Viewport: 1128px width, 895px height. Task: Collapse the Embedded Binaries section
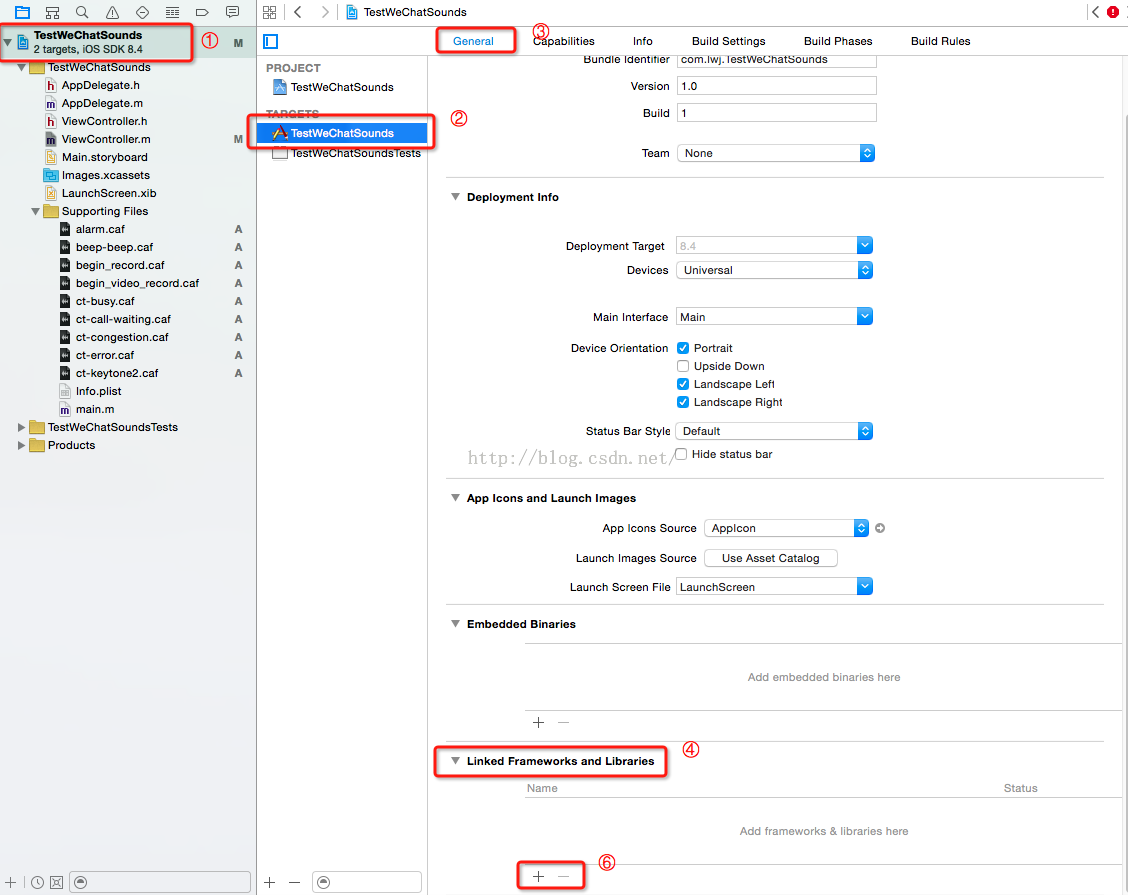(455, 623)
